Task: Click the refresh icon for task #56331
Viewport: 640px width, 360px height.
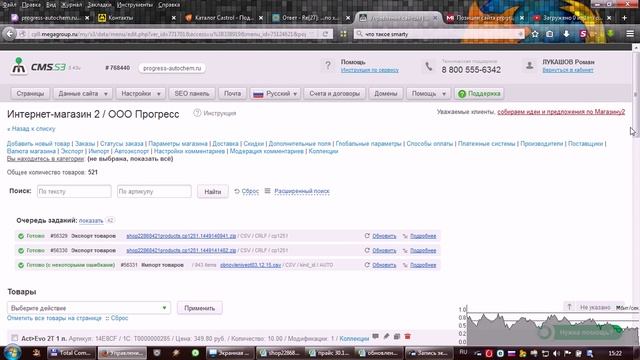Action: (367, 265)
